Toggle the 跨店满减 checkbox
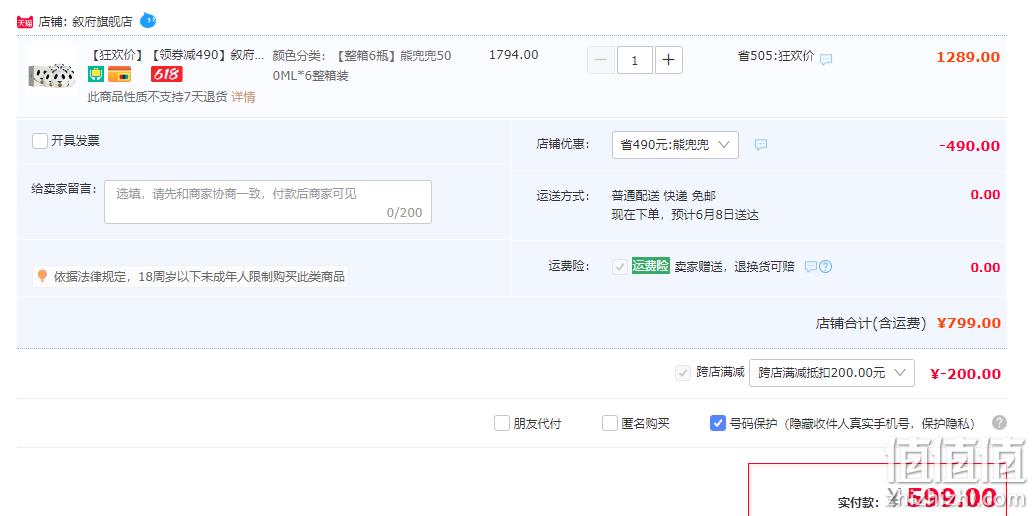 click(x=683, y=373)
